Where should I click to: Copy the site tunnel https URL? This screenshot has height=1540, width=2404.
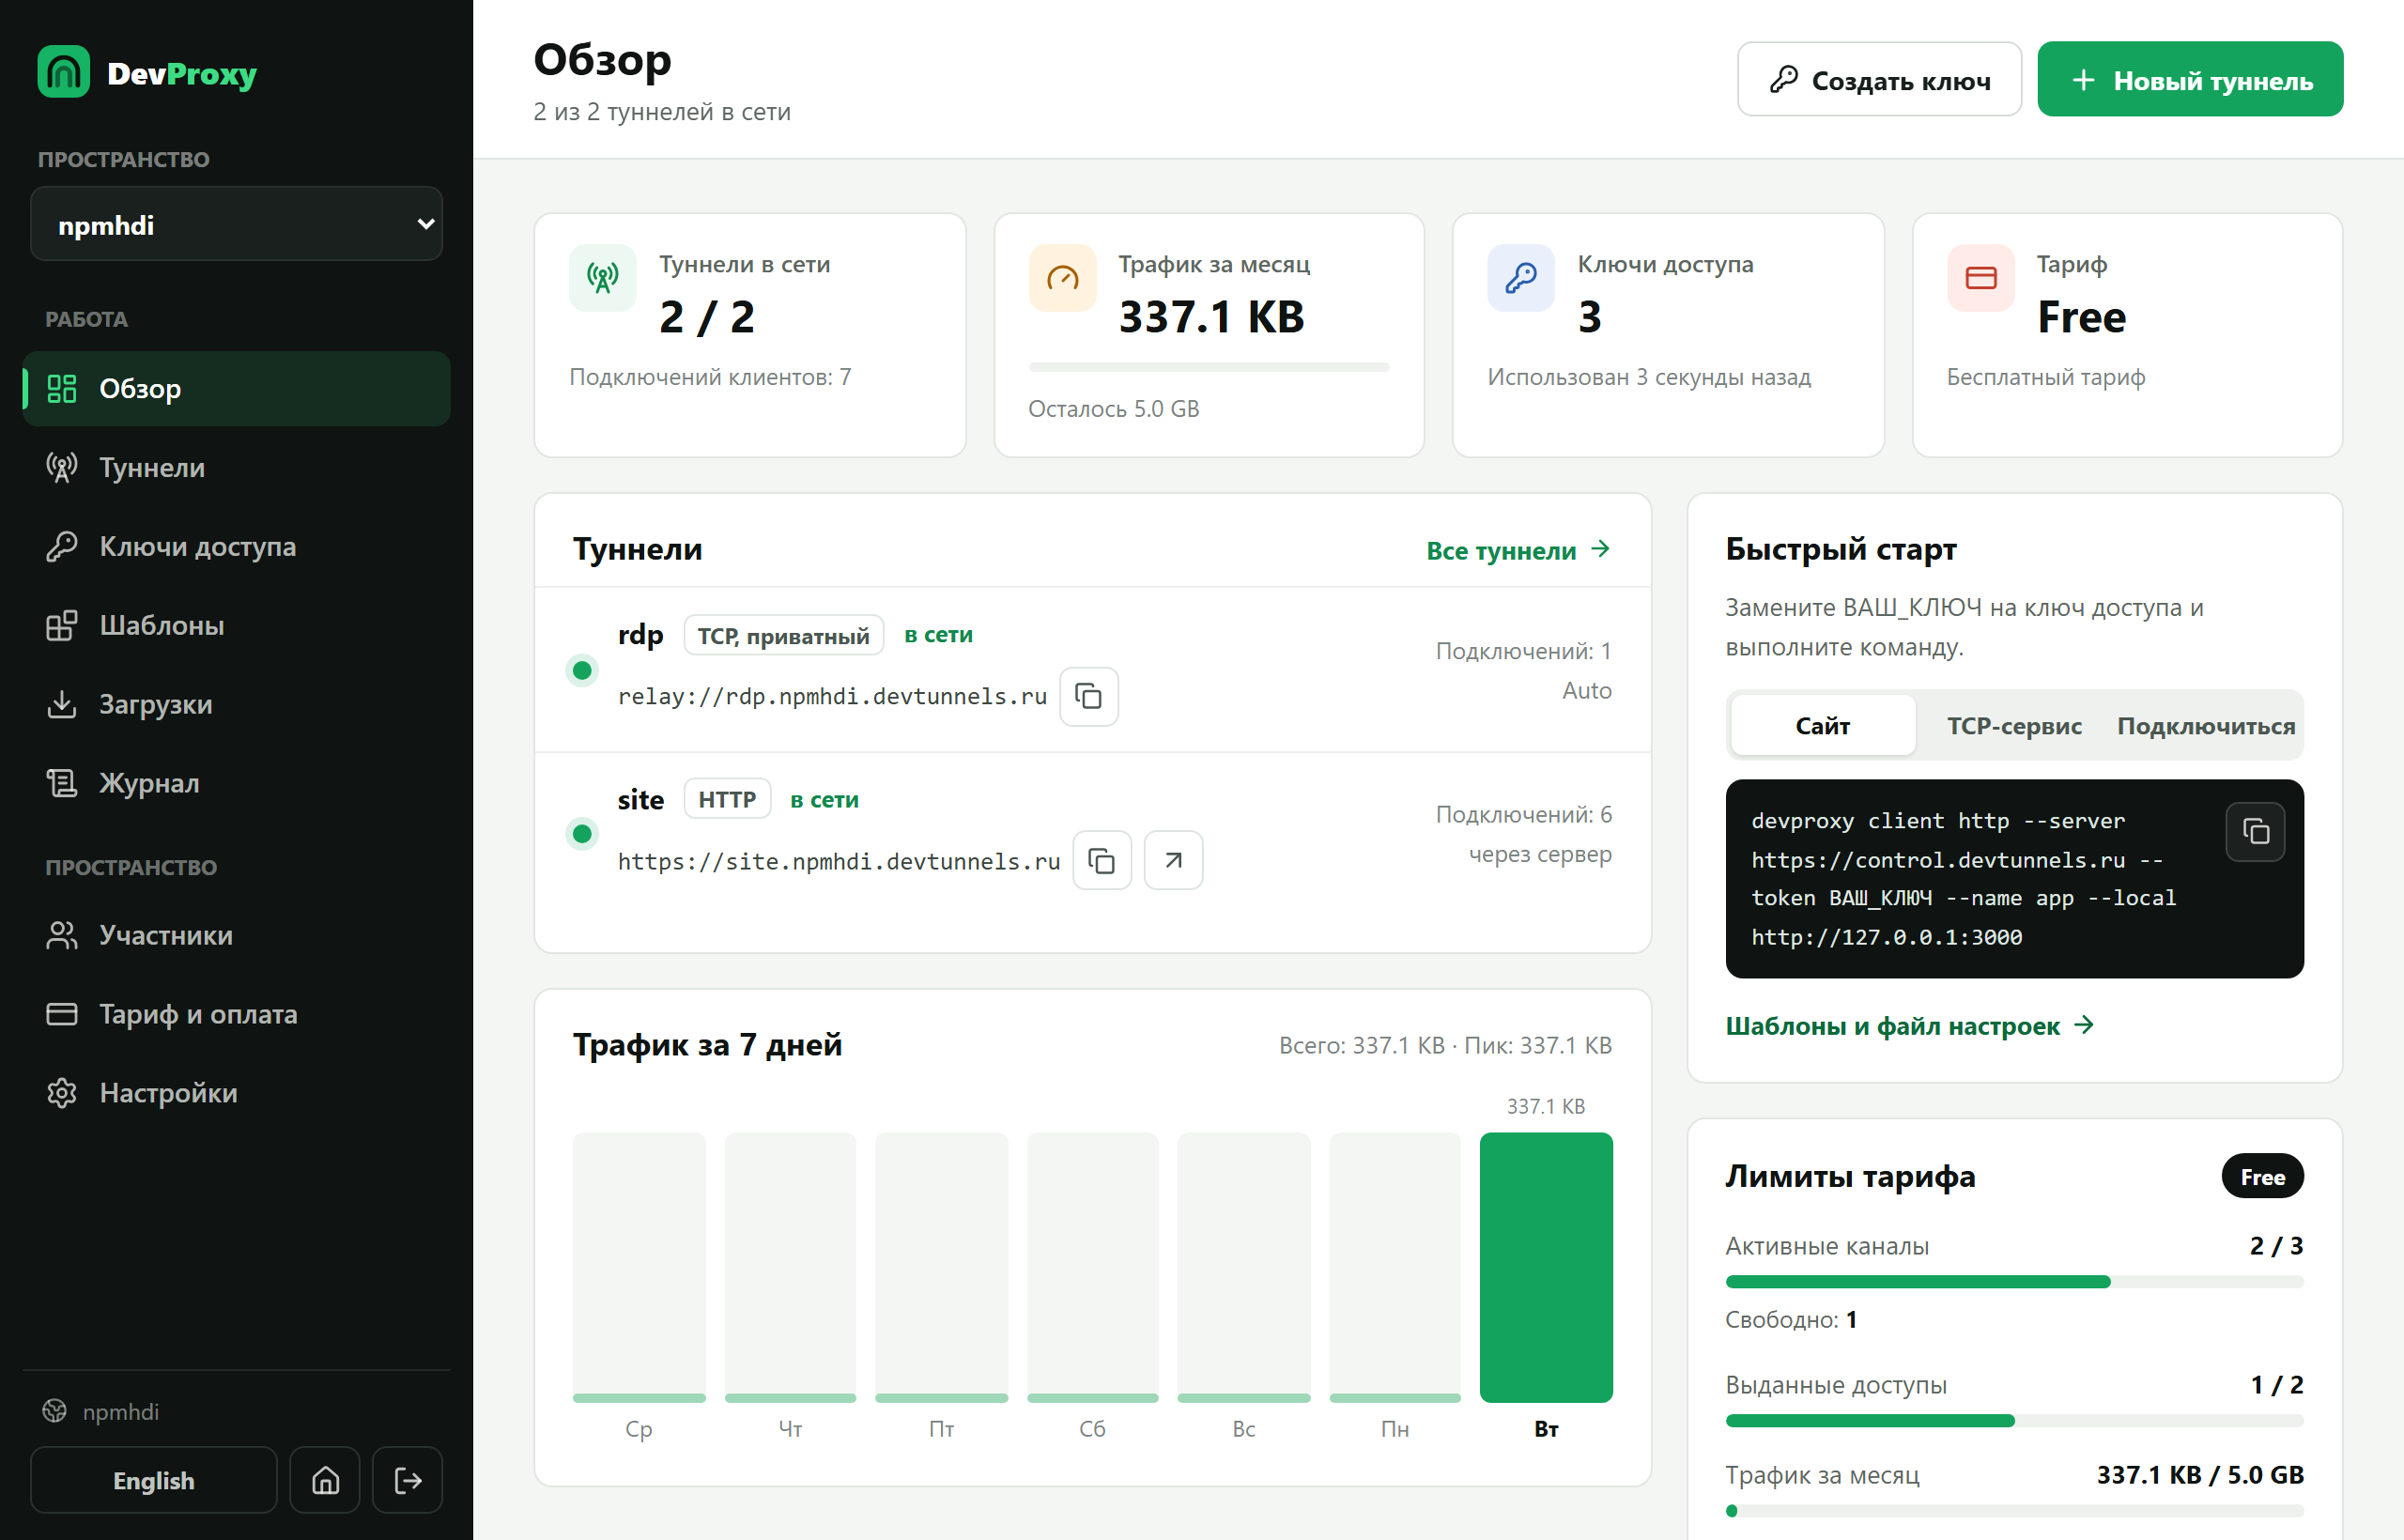(1101, 860)
